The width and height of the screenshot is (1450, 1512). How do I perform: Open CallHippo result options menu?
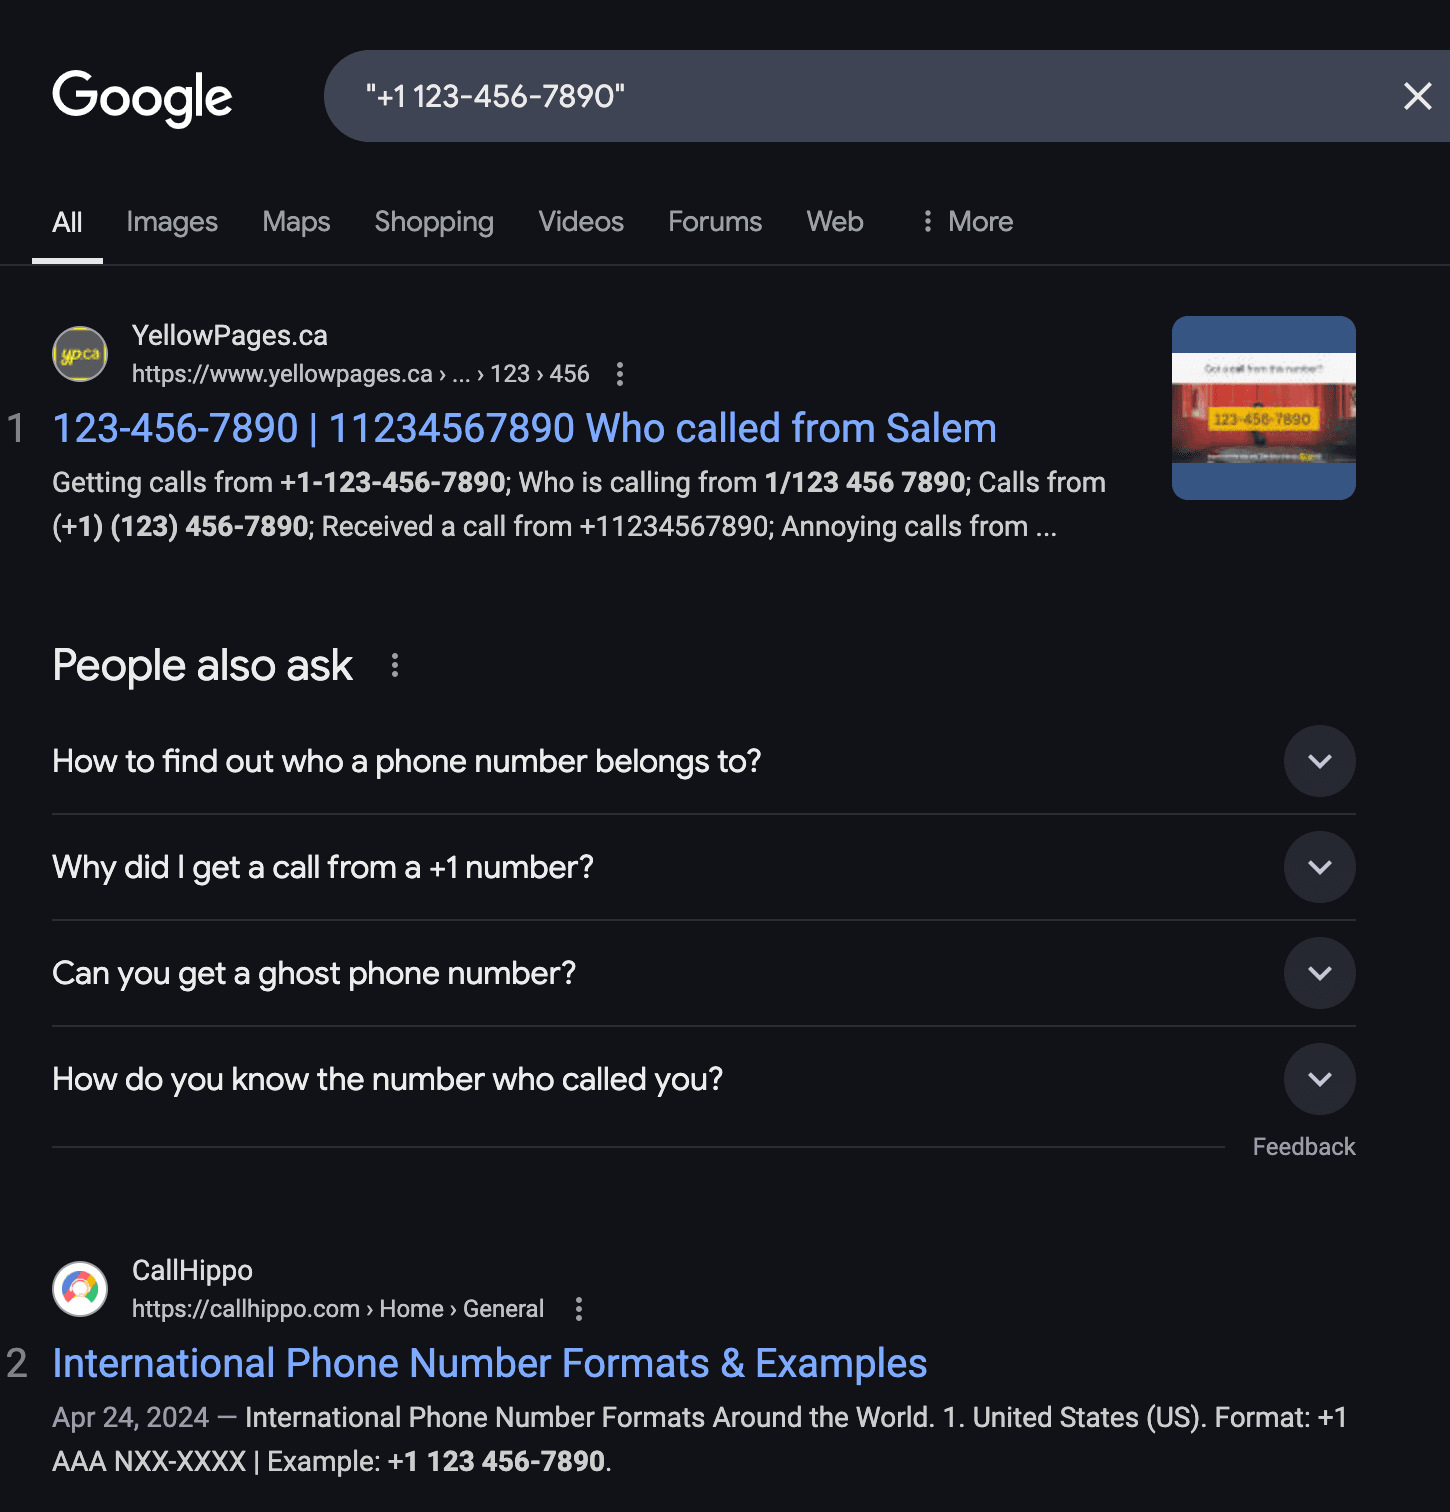pos(579,1309)
